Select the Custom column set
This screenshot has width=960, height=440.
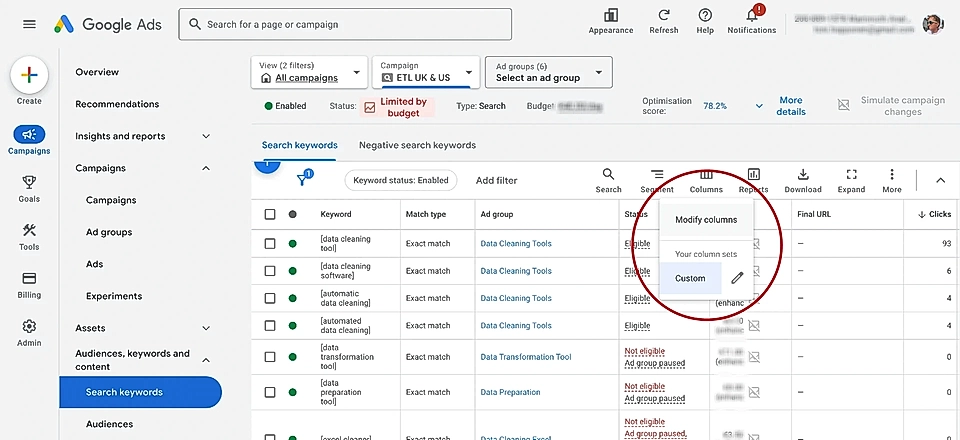click(691, 278)
